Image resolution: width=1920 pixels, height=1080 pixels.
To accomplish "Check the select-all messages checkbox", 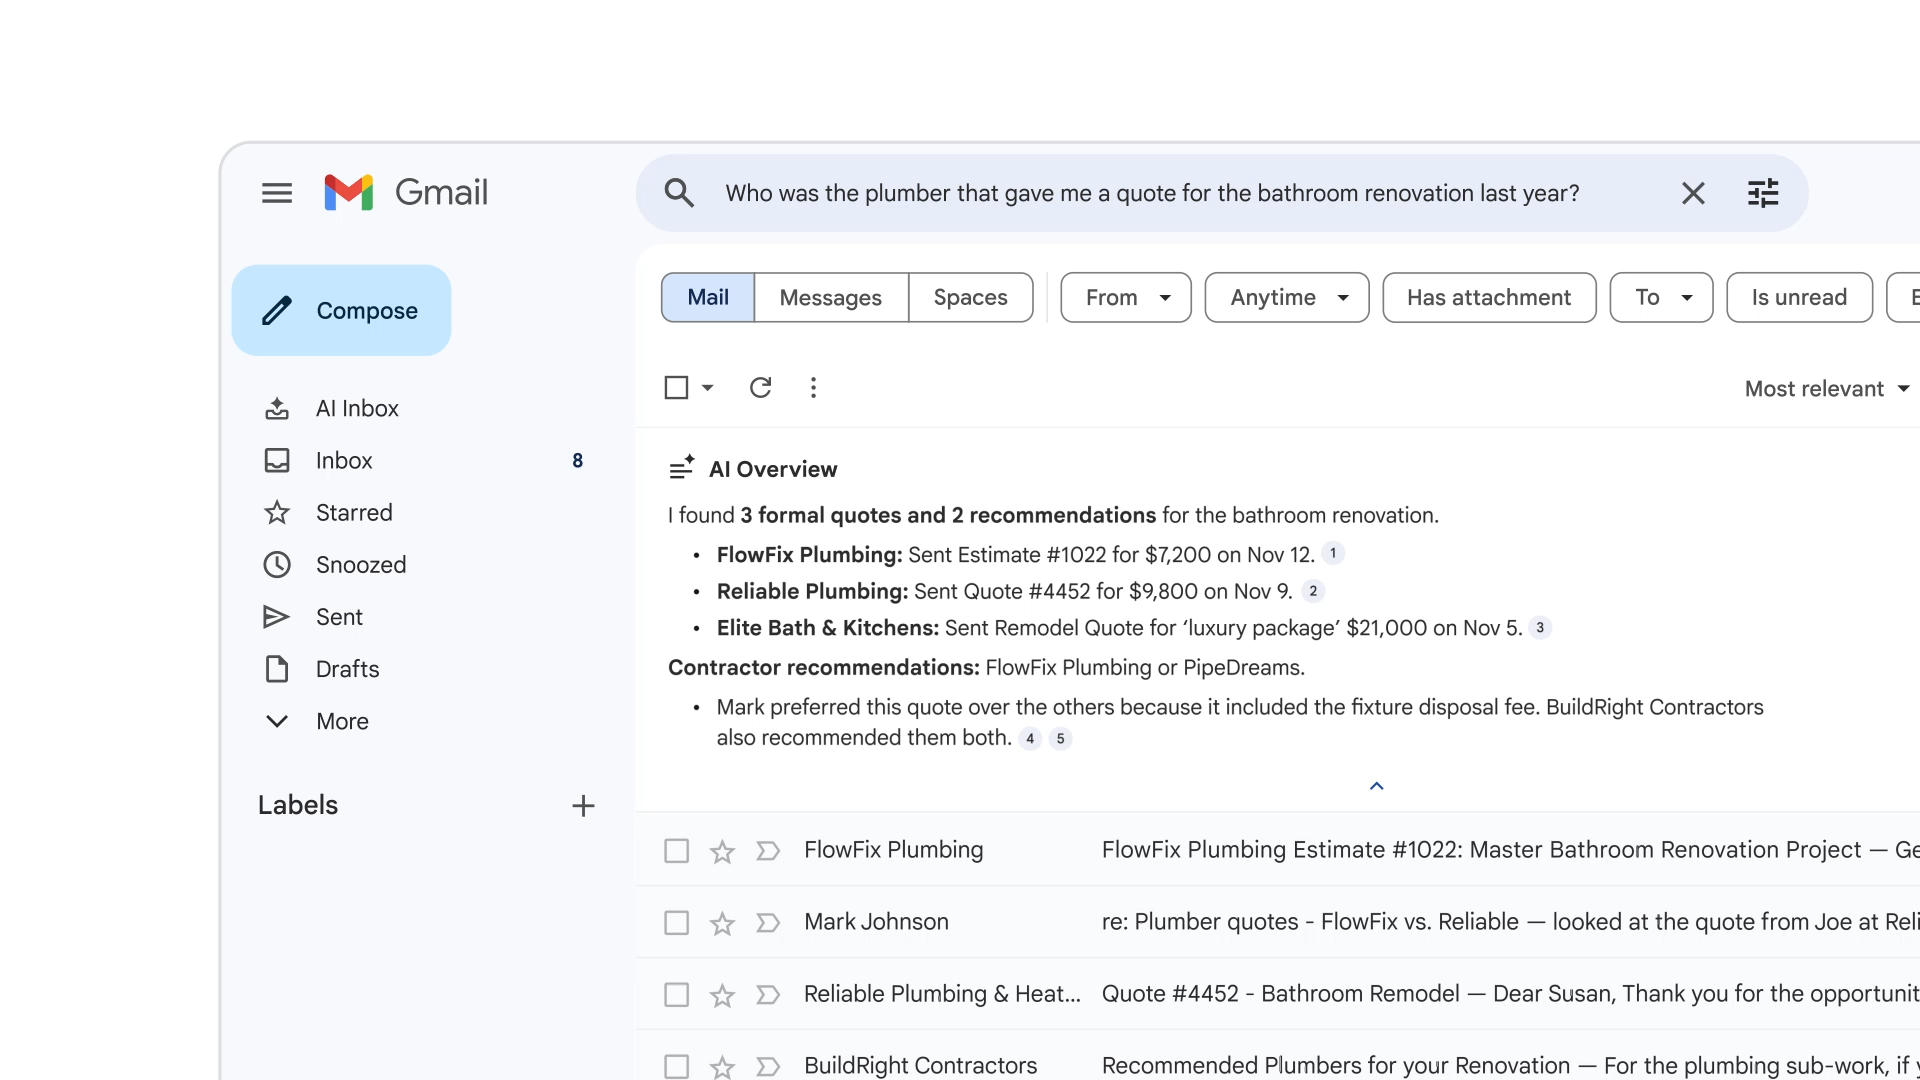I will (677, 387).
